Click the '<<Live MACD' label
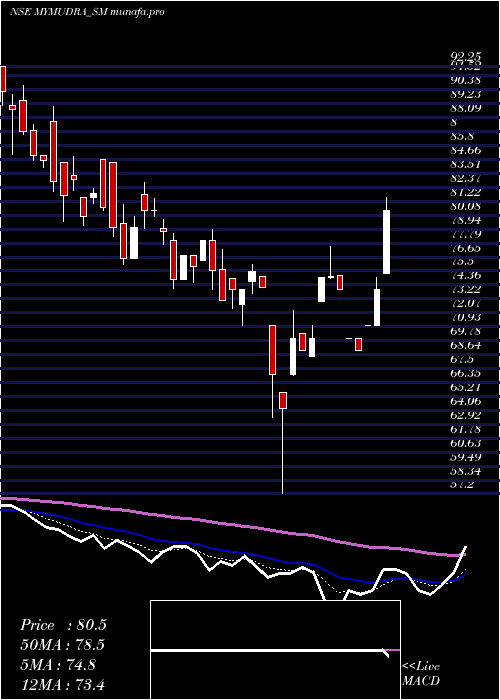Image resolution: width=500 pixels, height=700 pixels. 421,674
